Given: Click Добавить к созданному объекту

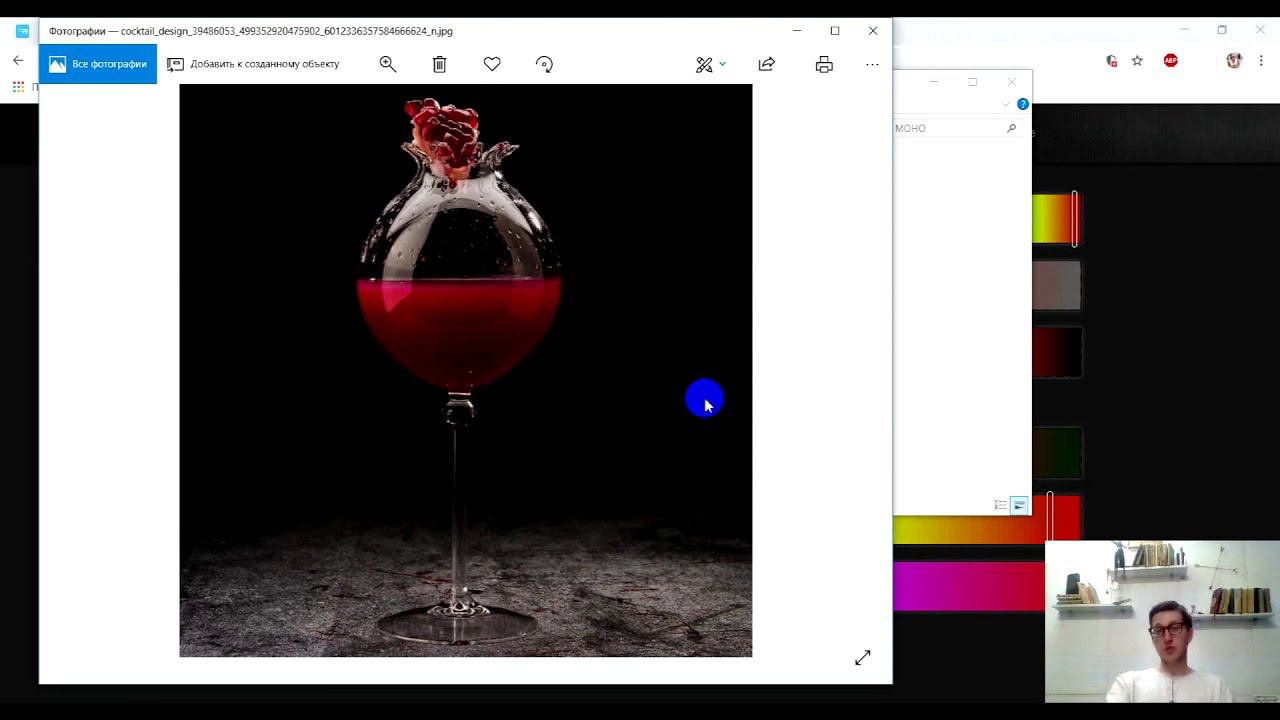Looking at the screenshot, I should [x=253, y=64].
